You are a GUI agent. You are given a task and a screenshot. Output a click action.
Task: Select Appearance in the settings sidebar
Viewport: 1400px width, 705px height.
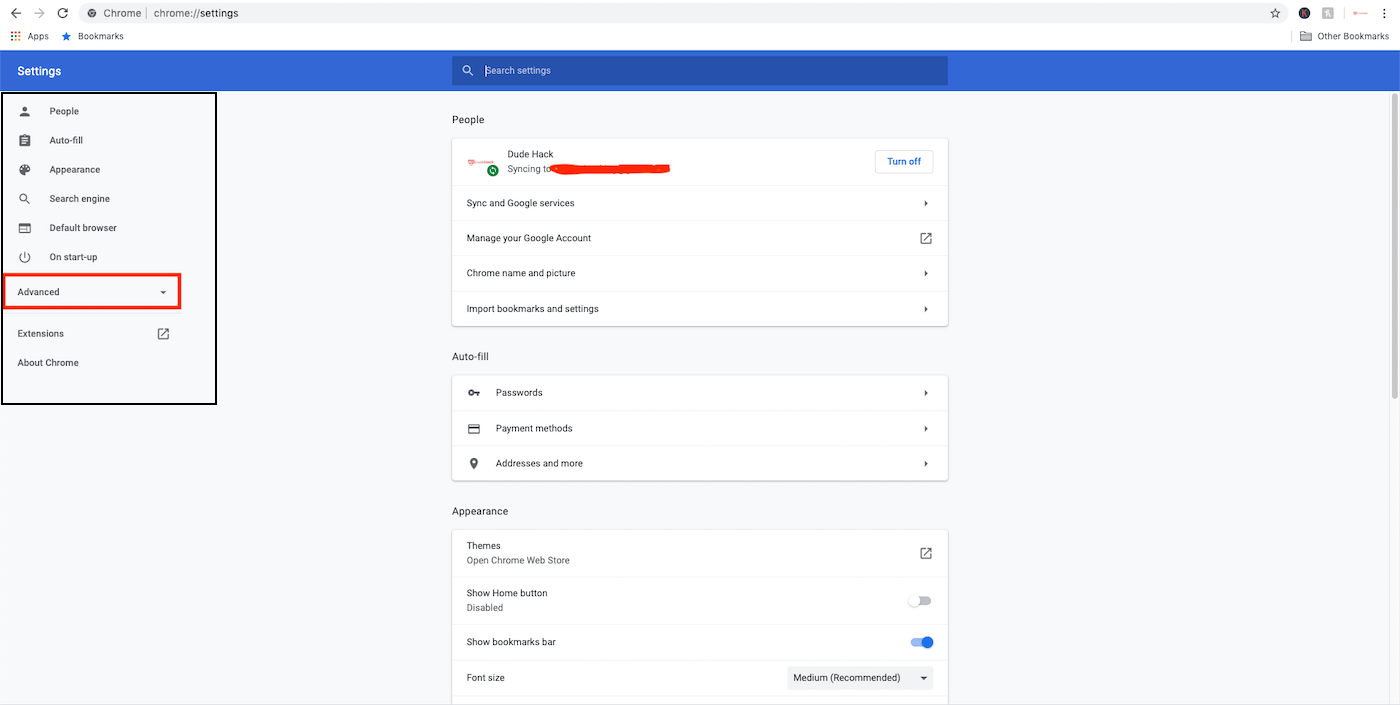[75, 170]
